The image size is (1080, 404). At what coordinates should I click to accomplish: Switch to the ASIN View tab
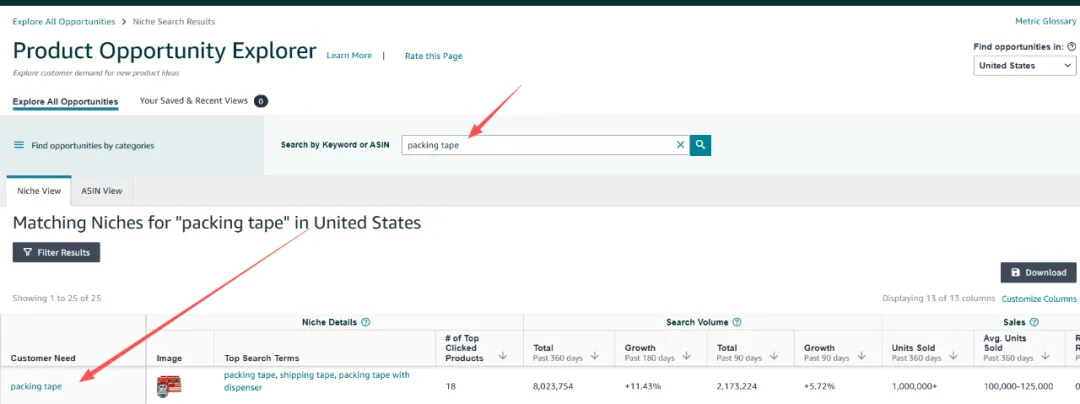[x=102, y=190]
